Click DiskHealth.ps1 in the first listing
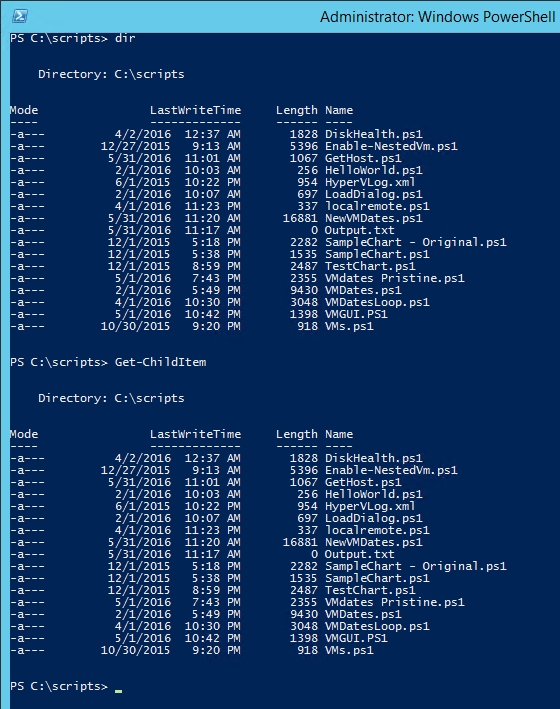560x709 pixels. pyautogui.click(x=373, y=134)
